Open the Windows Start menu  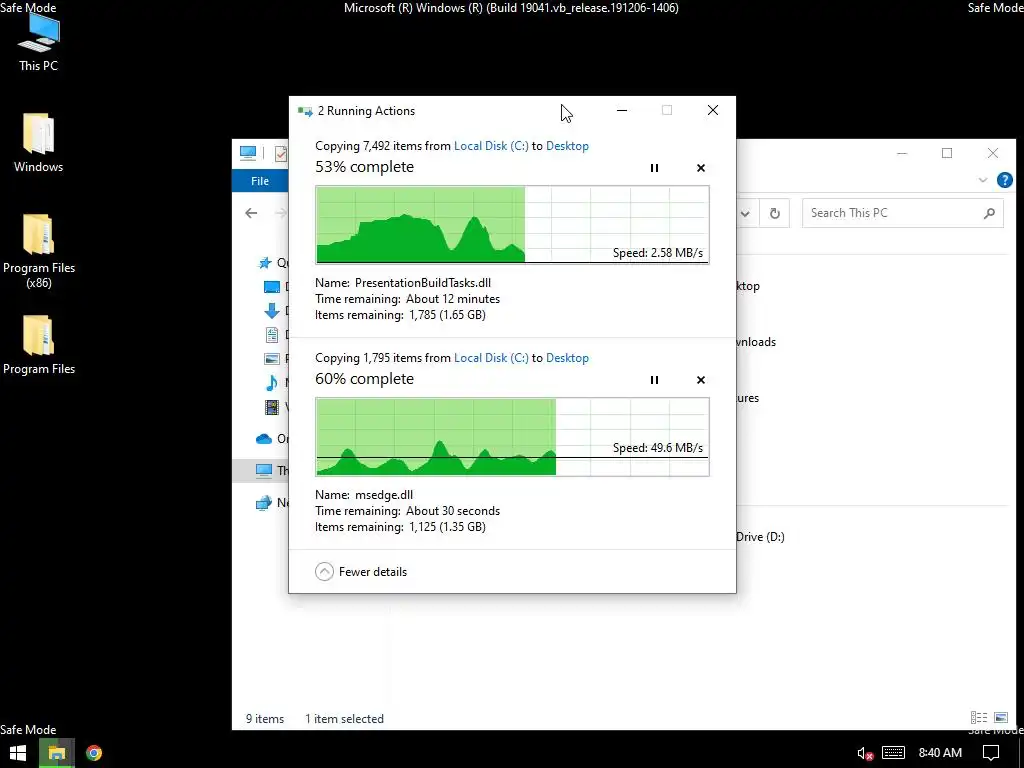(x=18, y=753)
